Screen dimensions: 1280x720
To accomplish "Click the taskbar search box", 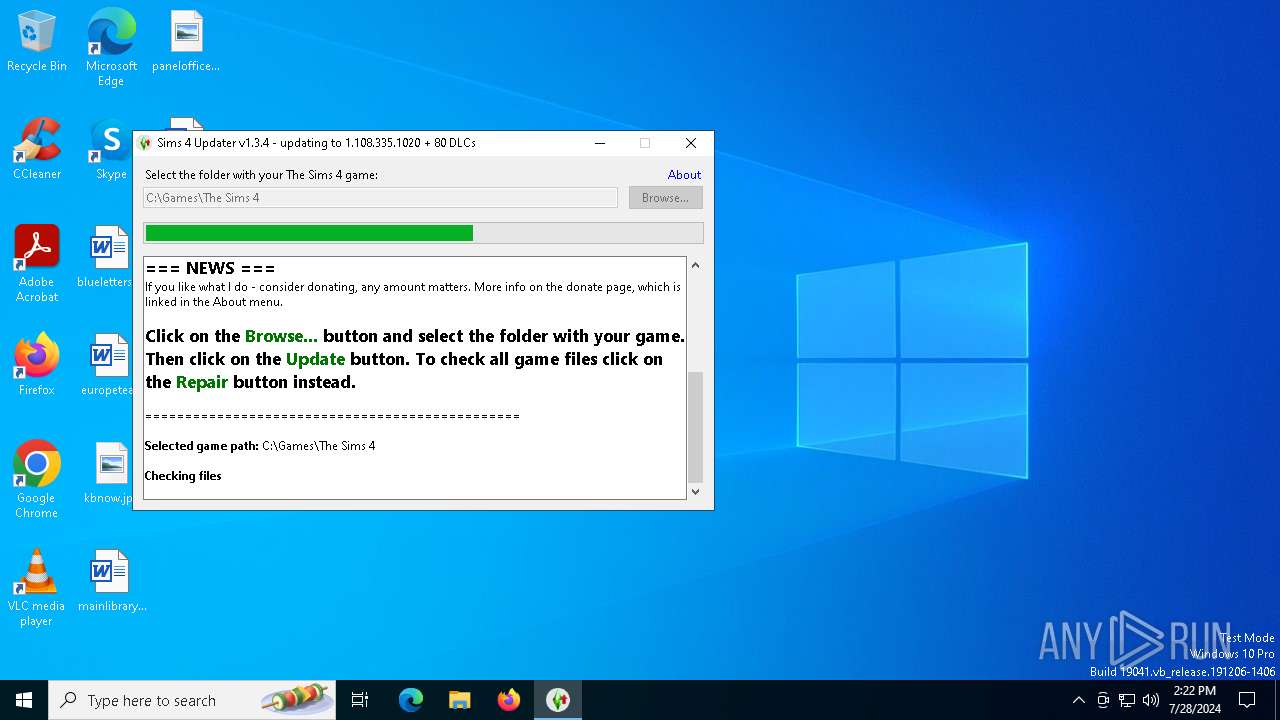I will tap(192, 700).
